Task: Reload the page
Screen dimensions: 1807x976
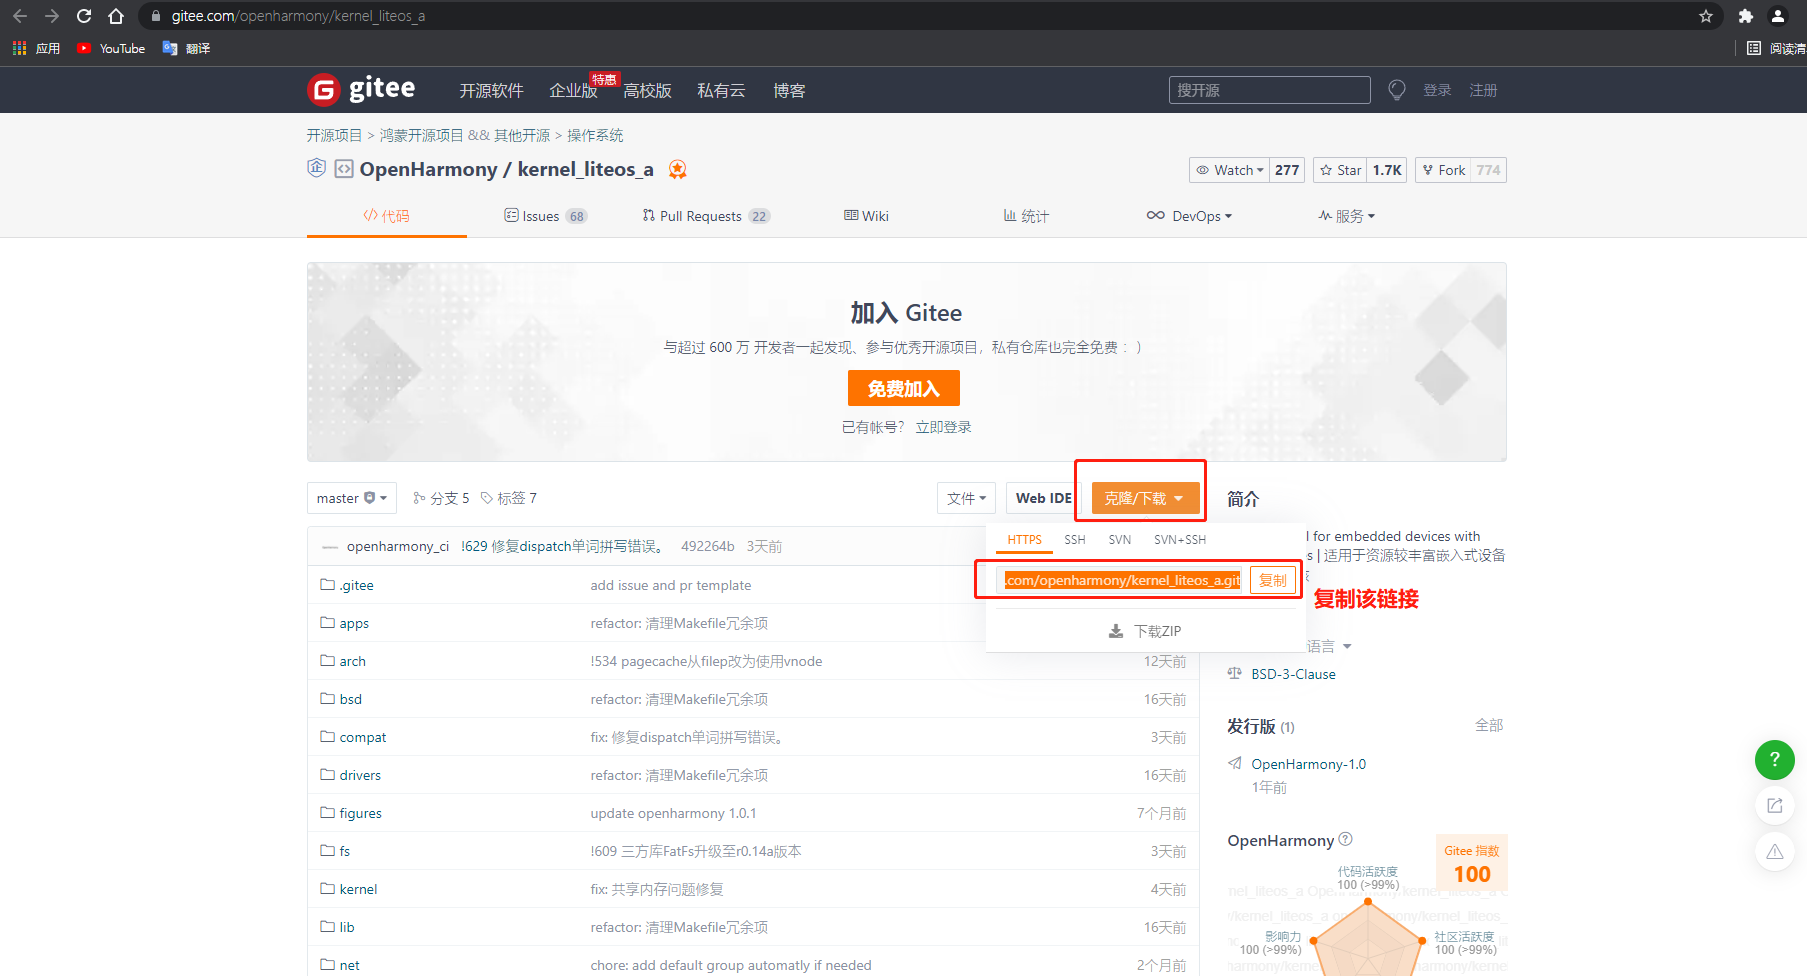Action: pyautogui.click(x=84, y=16)
